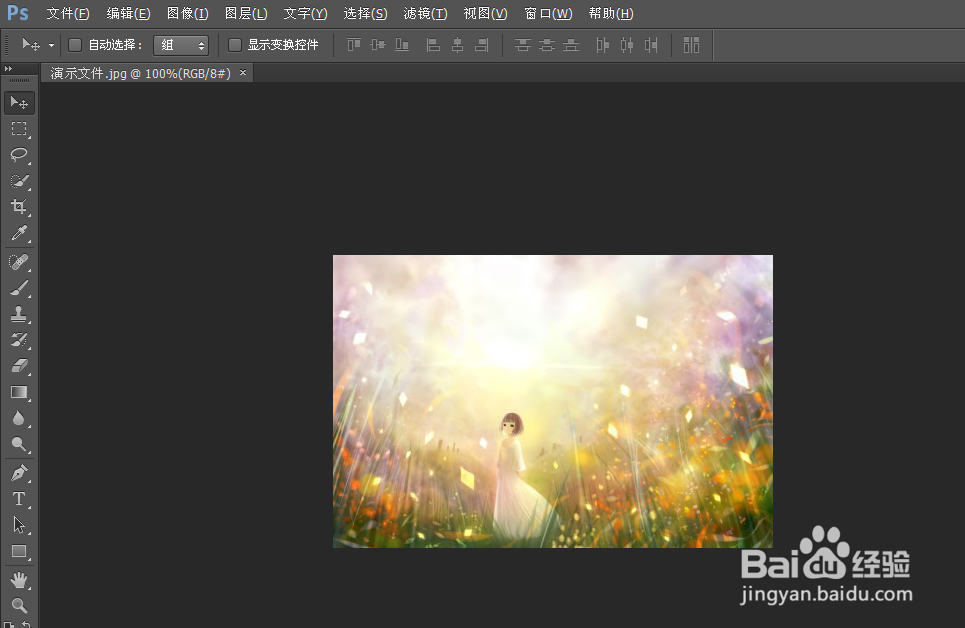Select the Clone Stamp tool
Screen dimensions: 965x628
point(19,314)
